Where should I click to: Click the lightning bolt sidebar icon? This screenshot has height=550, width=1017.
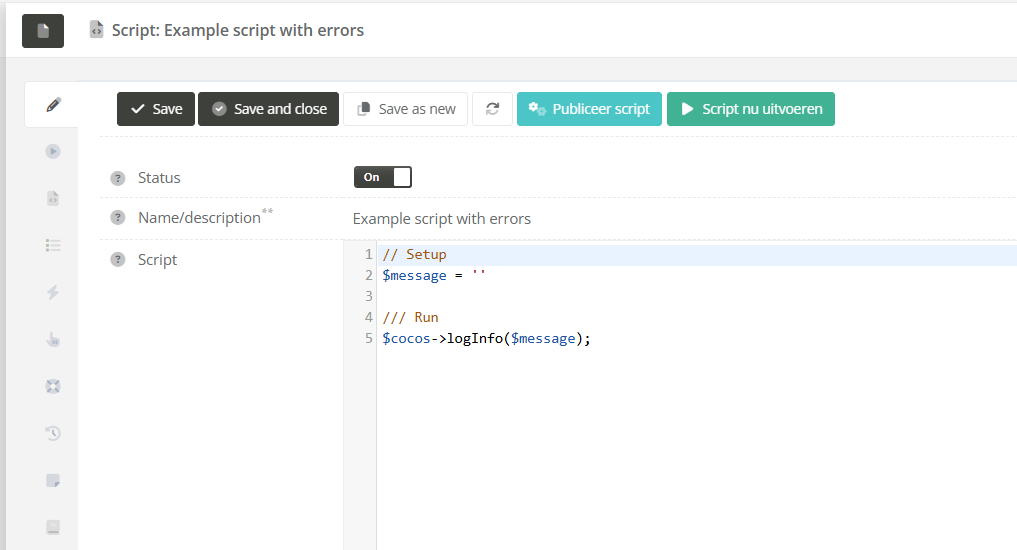pyautogui.click(x=53, y=292)
